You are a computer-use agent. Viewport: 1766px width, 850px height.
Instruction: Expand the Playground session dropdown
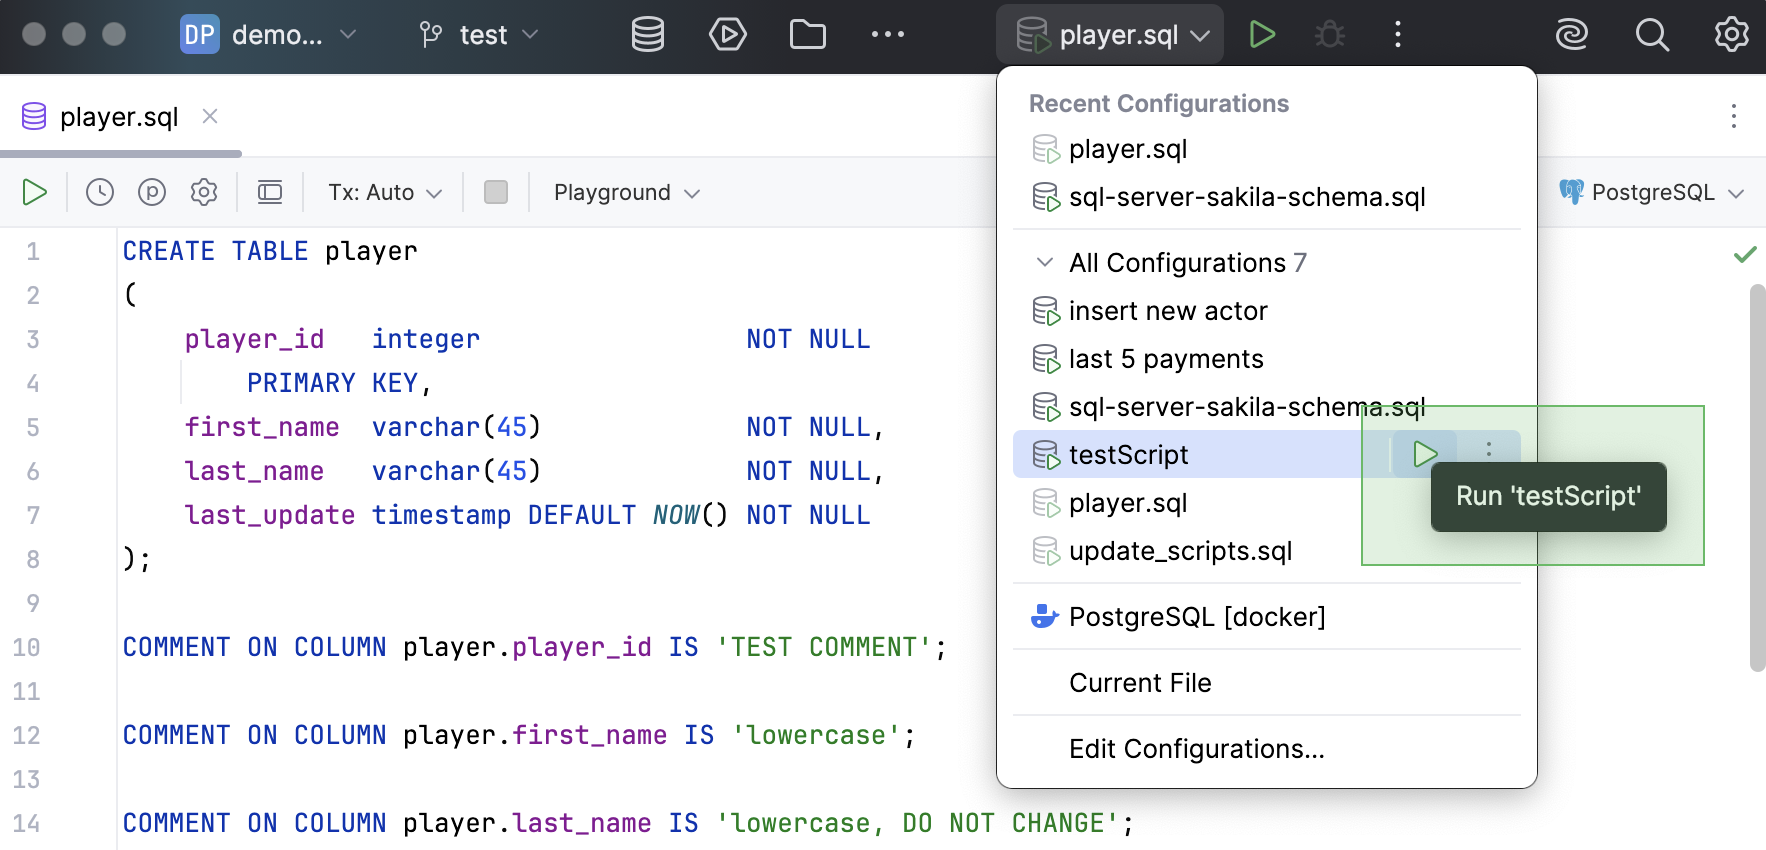626,192
